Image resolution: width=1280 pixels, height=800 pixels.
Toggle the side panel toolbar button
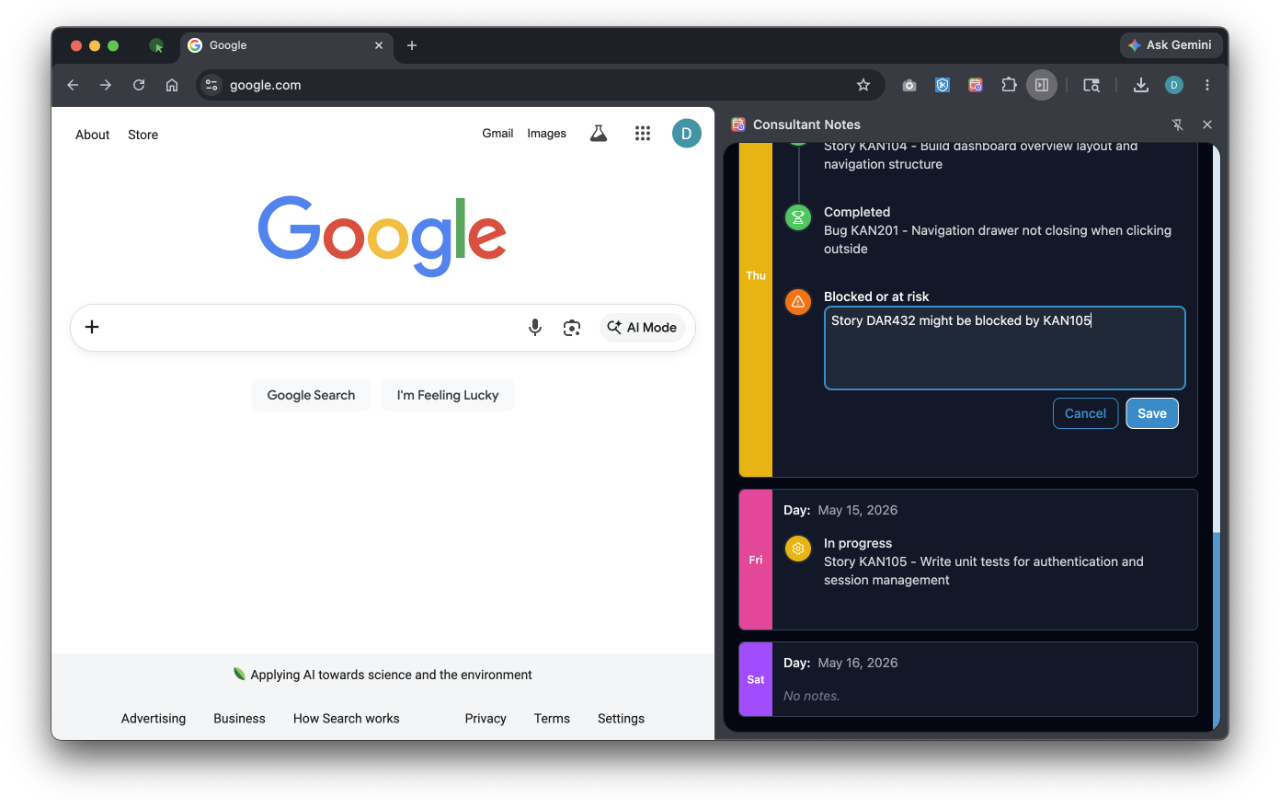1042,85
